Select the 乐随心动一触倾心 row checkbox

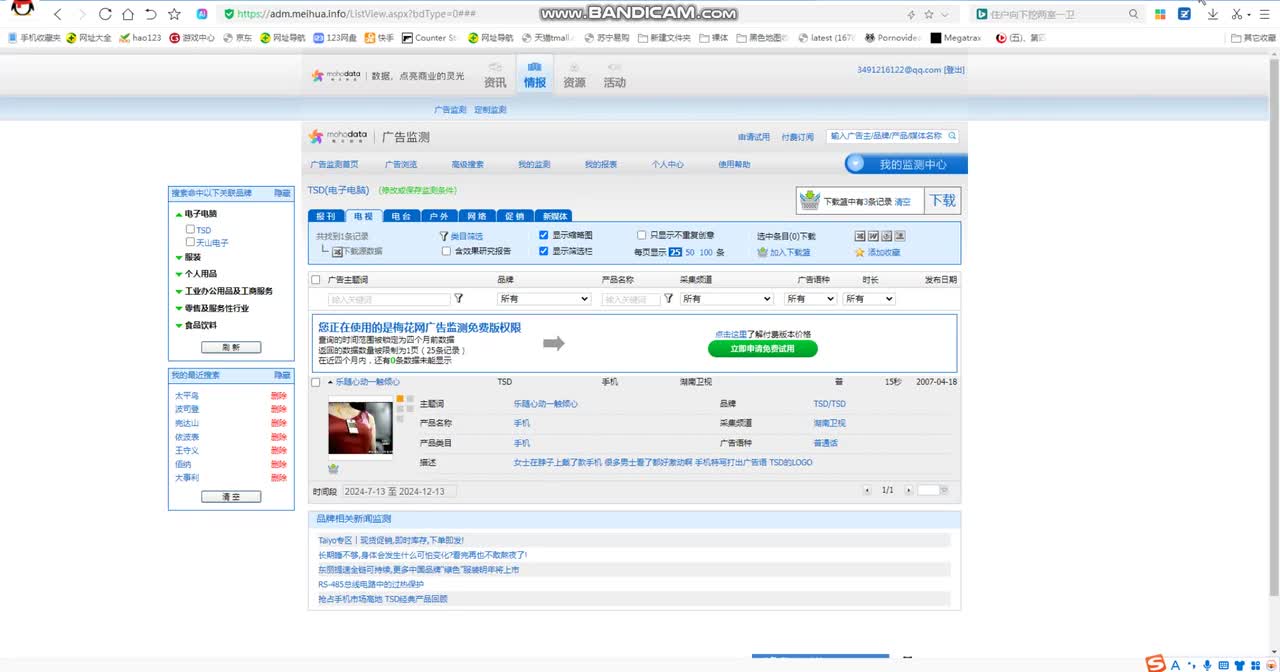pyautogui.click(x=316, y=382)
